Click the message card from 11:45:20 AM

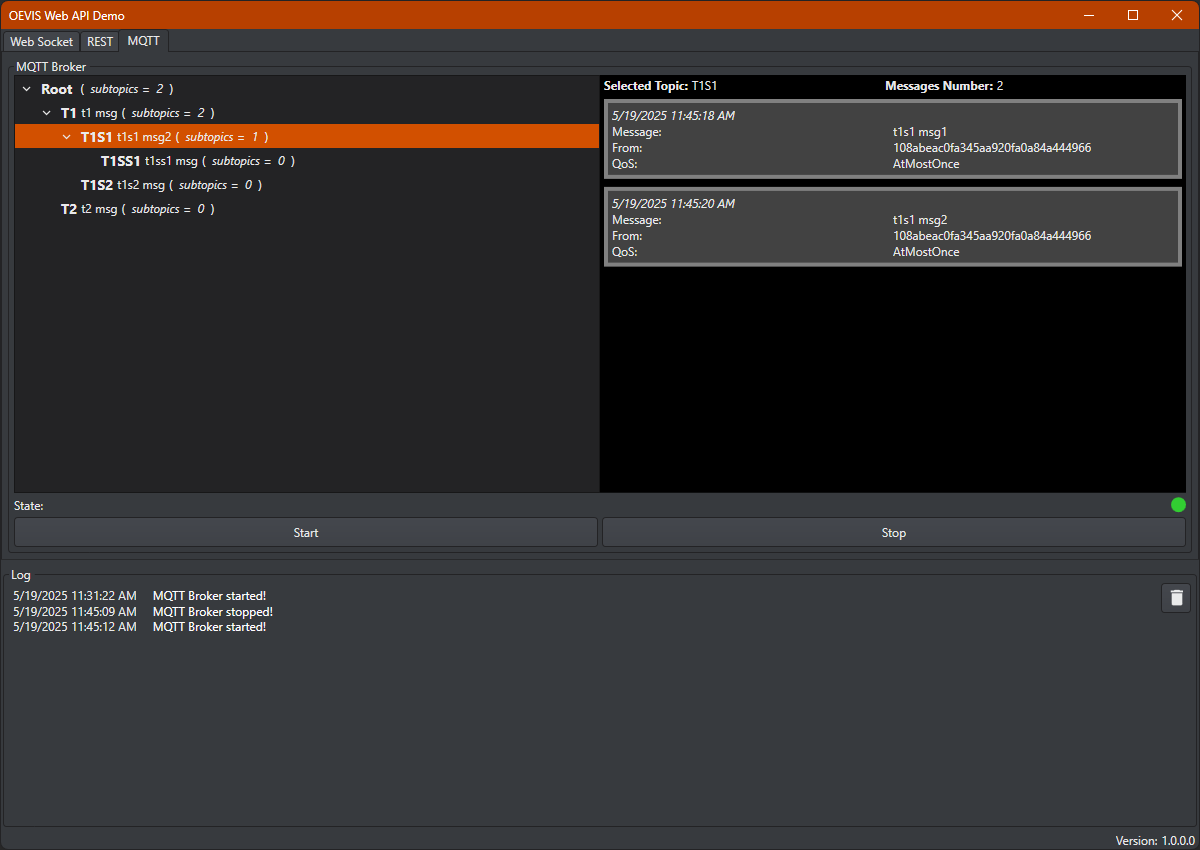coord(893,227)
